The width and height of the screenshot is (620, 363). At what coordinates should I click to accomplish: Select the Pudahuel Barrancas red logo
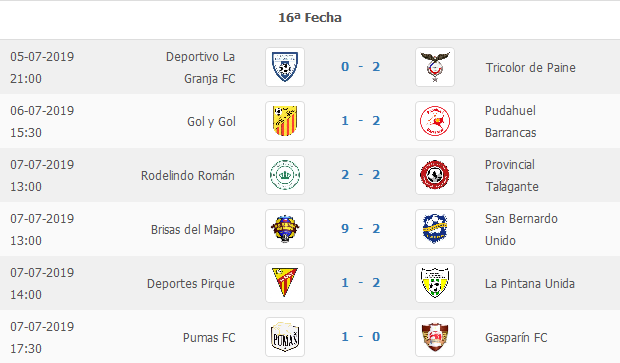tap(435, 121)
